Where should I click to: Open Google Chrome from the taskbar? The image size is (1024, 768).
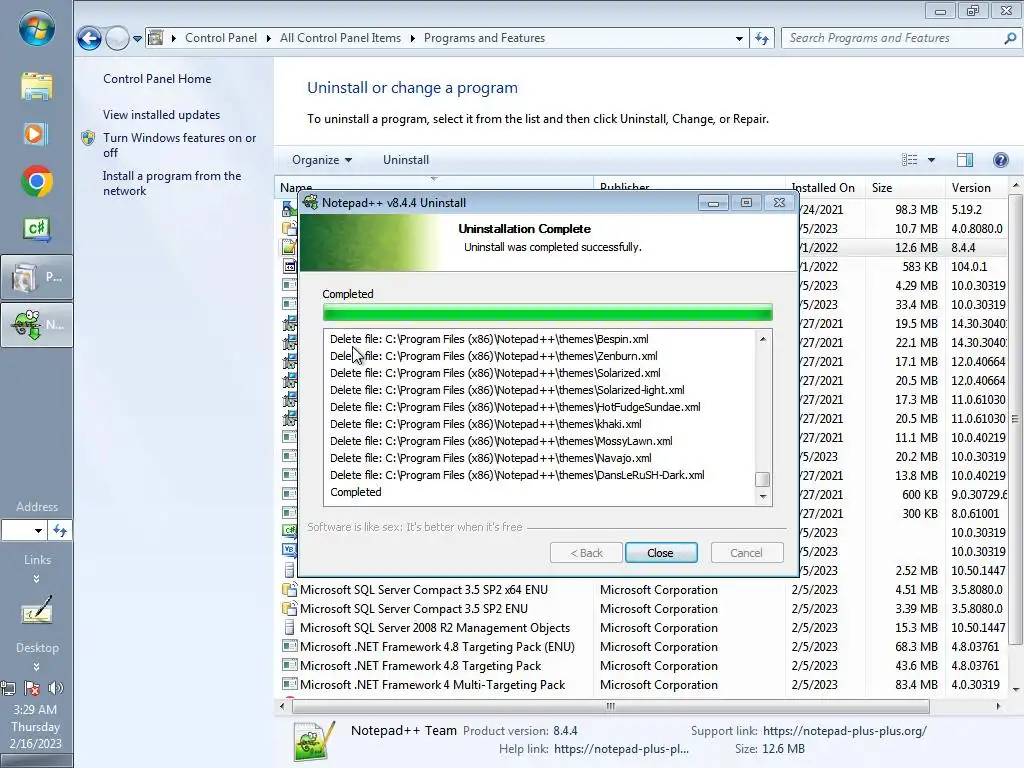coord(37,182)
